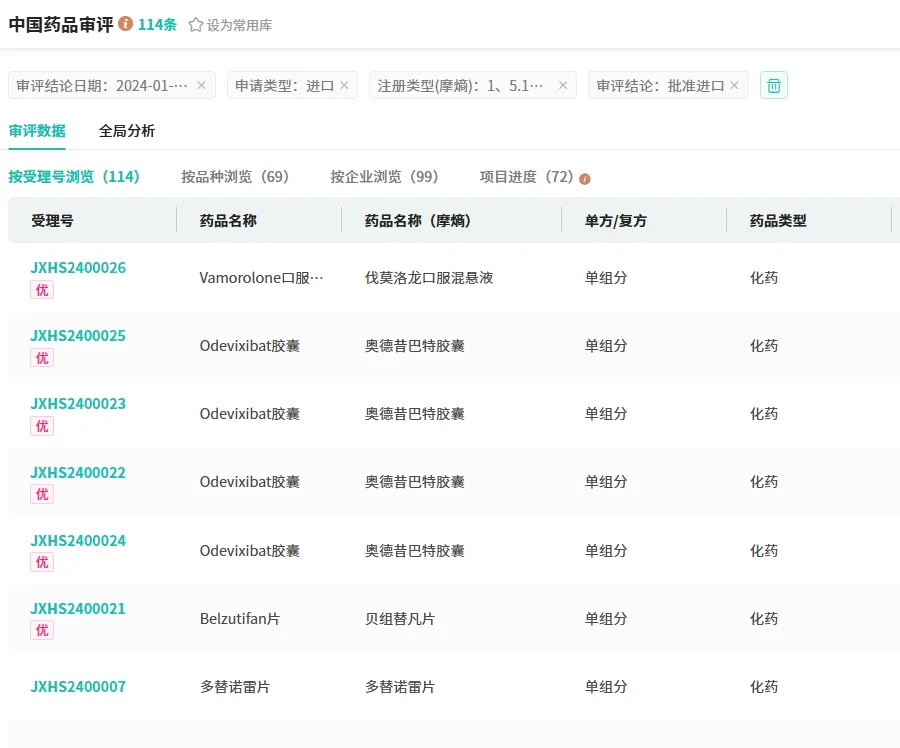Switch to 按品种浏览 view
Image resolution: width=900 pixels, height=748 pixels.
235,177
